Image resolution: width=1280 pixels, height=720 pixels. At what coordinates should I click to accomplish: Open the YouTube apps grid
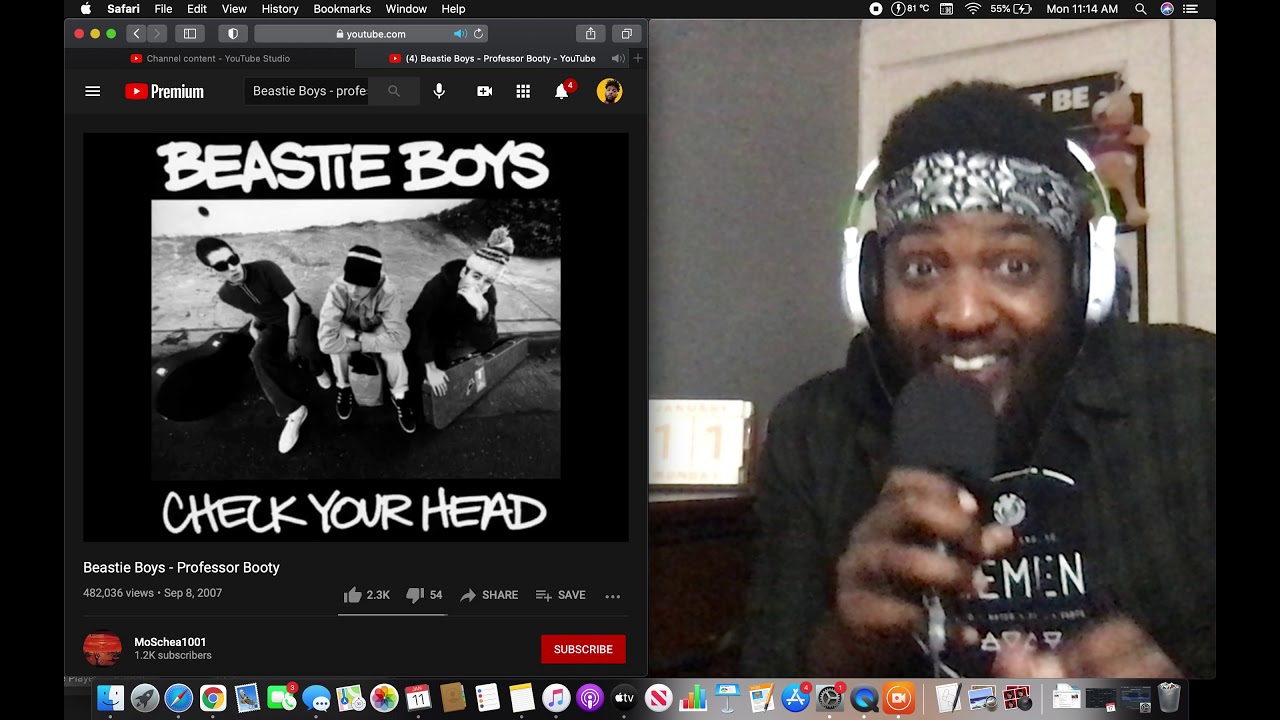point(523,91)
